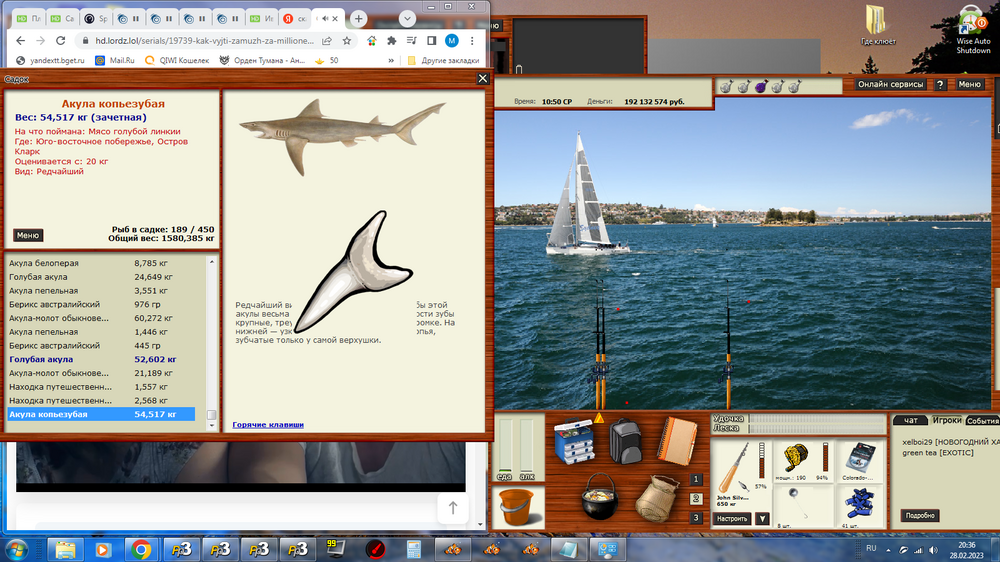Viewport: 1000px width, 562px height.
Task: Select the yellow reel slot
Action: [803, 461]
